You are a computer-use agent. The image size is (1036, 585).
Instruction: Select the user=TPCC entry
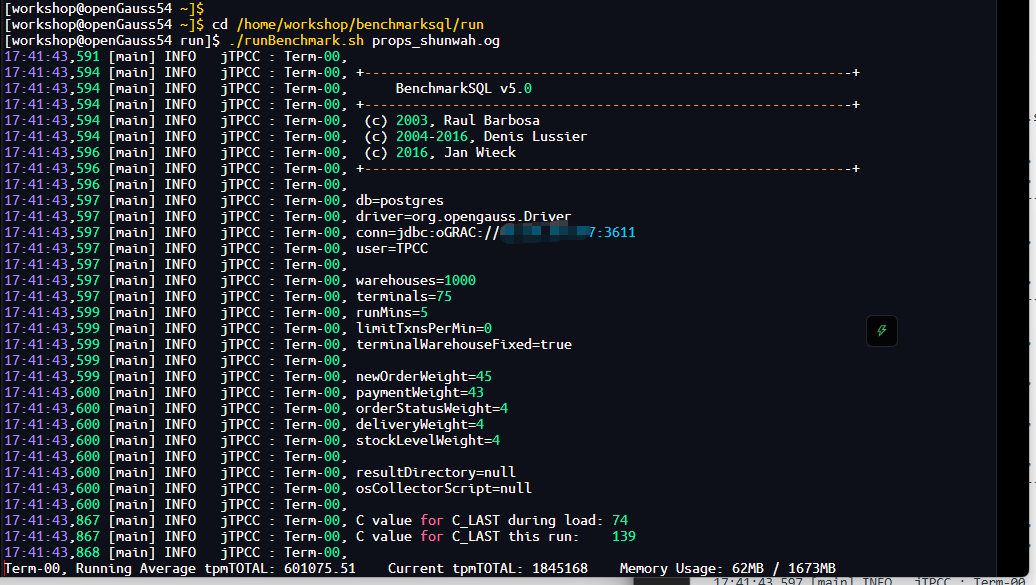[392, 248]
